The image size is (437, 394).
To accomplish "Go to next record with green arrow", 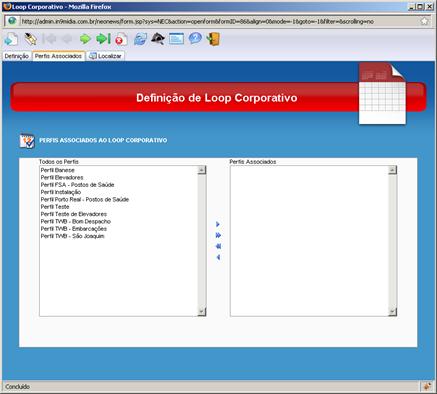I will (85, 39).
